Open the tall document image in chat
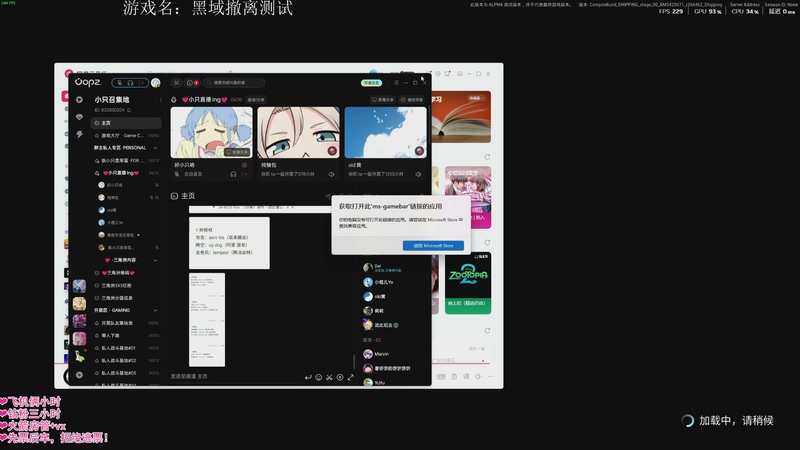800x450 pixels. [207, 320]
